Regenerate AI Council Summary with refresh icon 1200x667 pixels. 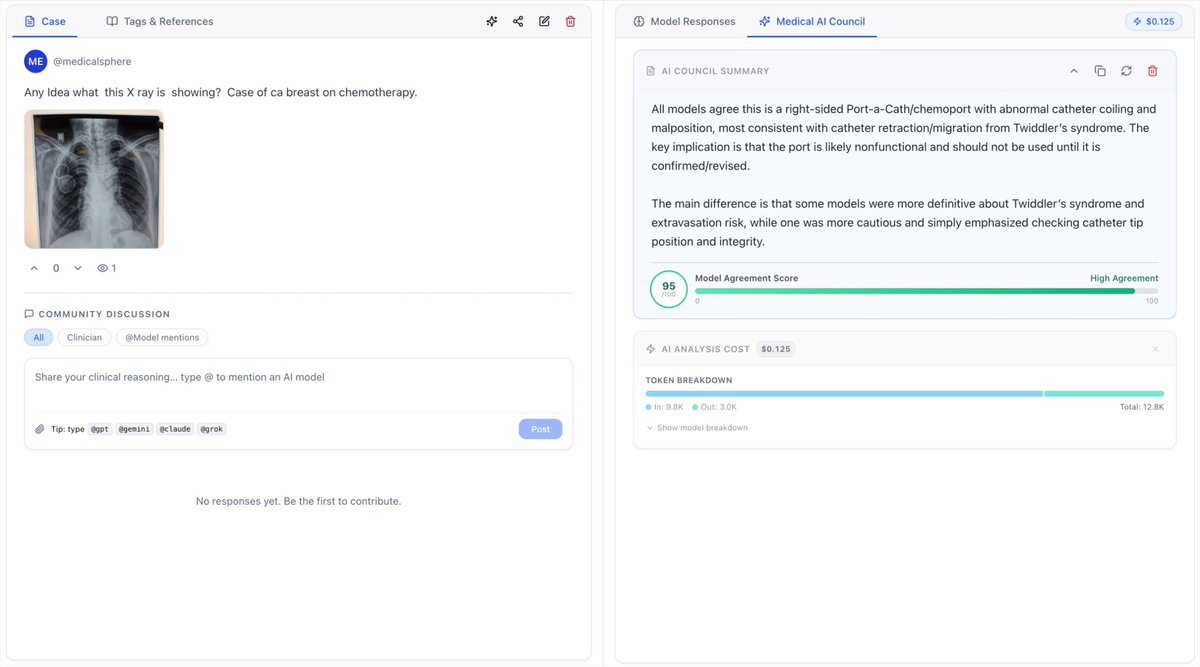coord(1126,71)
